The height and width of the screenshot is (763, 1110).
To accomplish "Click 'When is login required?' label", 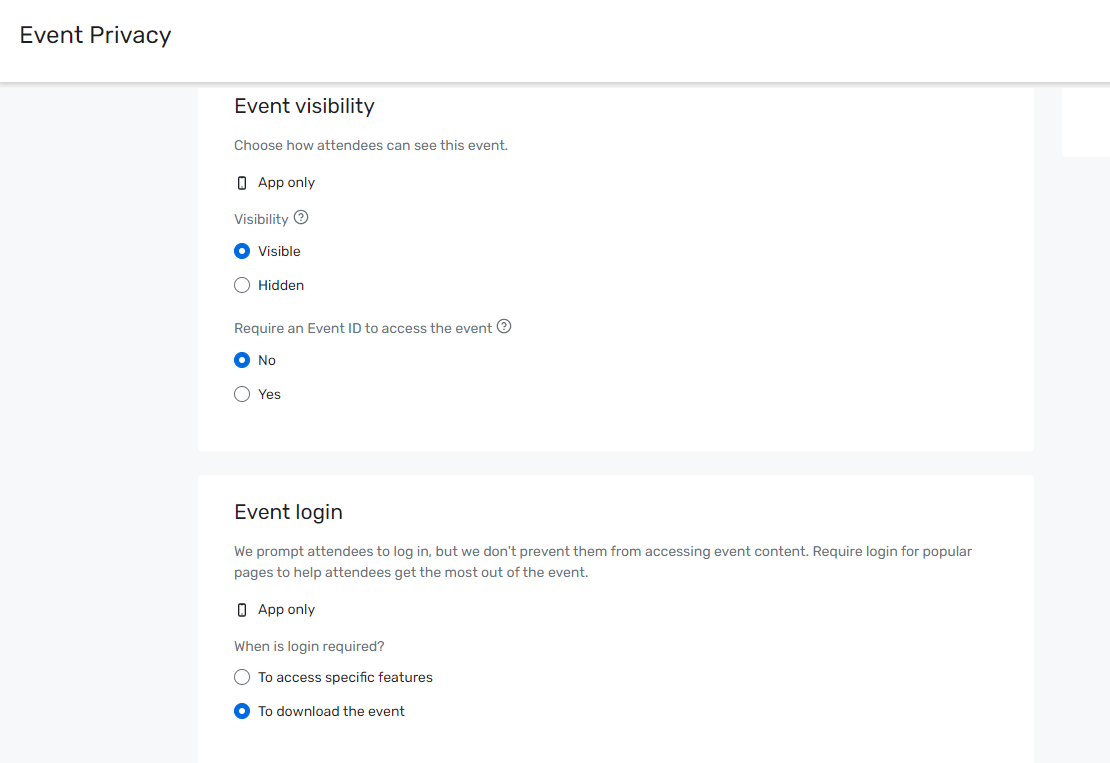I will coord(309,646).
